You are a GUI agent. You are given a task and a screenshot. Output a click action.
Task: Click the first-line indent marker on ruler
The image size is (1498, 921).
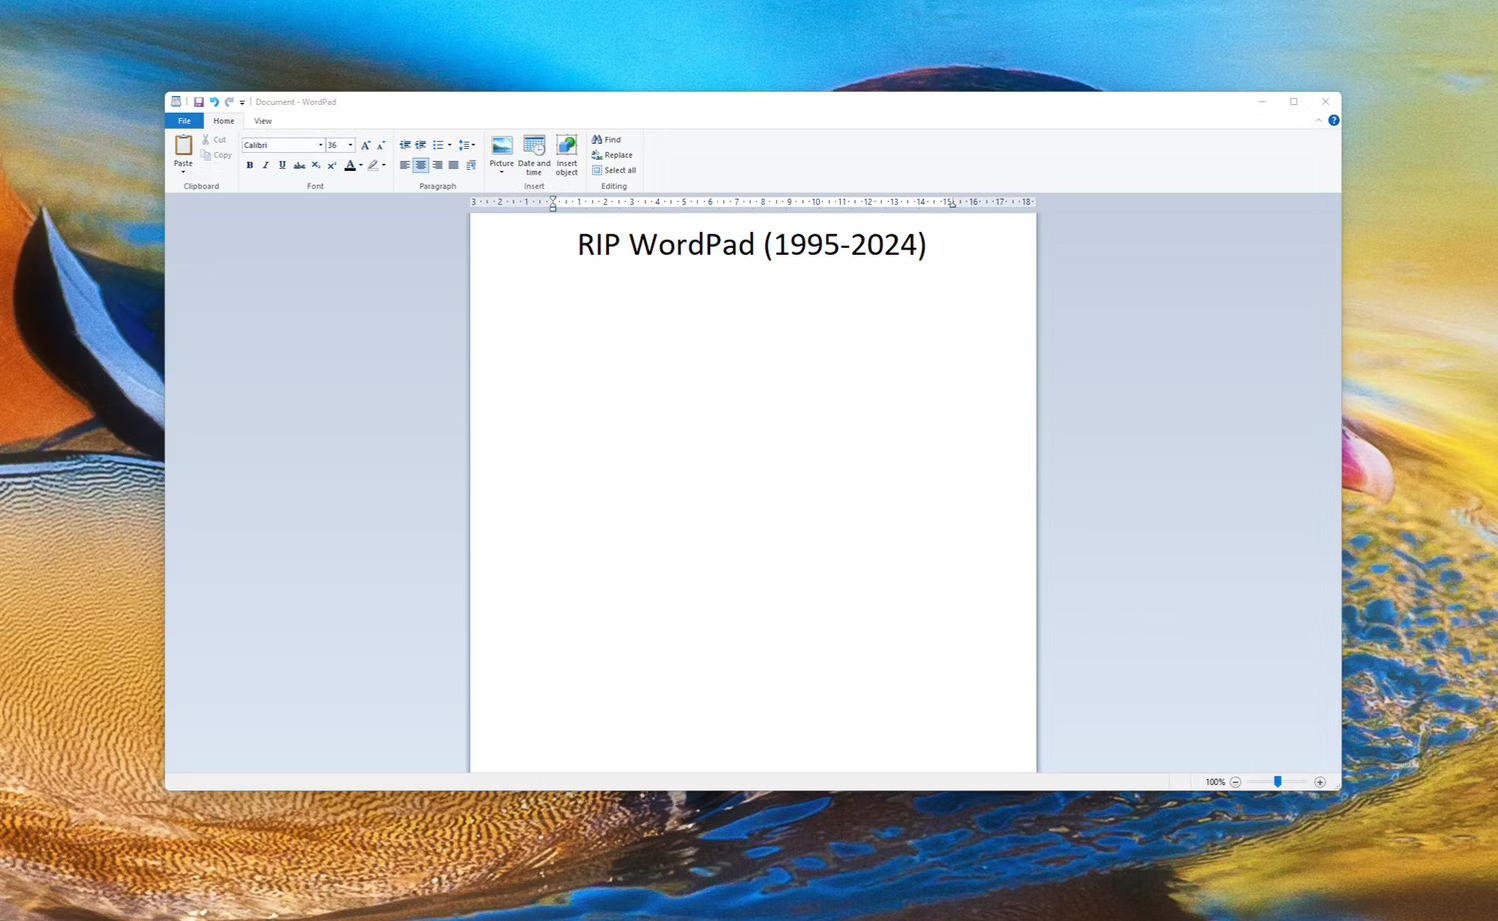pyautogui.click(x=552, y=200)
